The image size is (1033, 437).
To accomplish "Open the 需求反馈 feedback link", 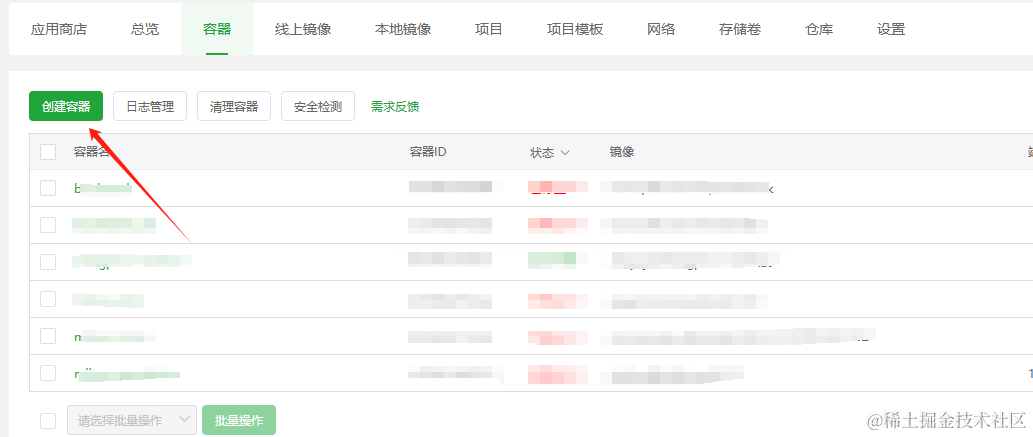I will pos(395,106).
